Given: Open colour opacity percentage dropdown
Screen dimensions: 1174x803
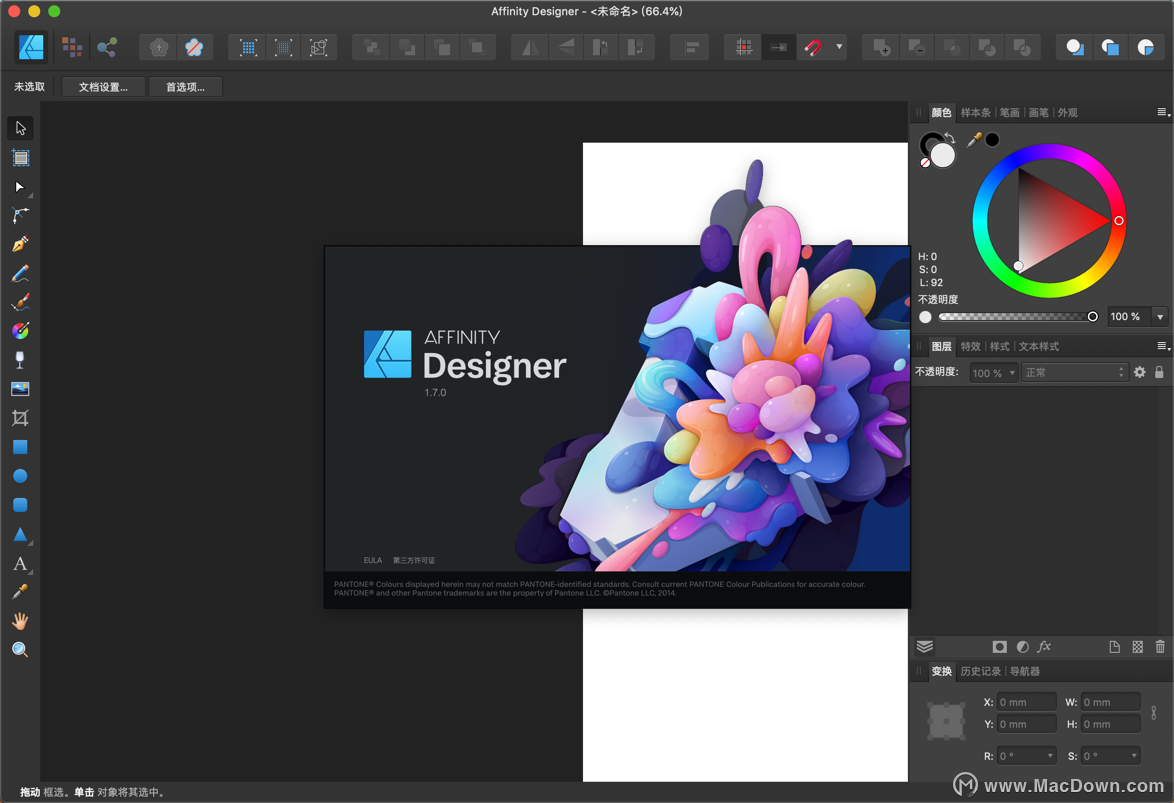Looking at the screenshot, I should (1160, 317).
